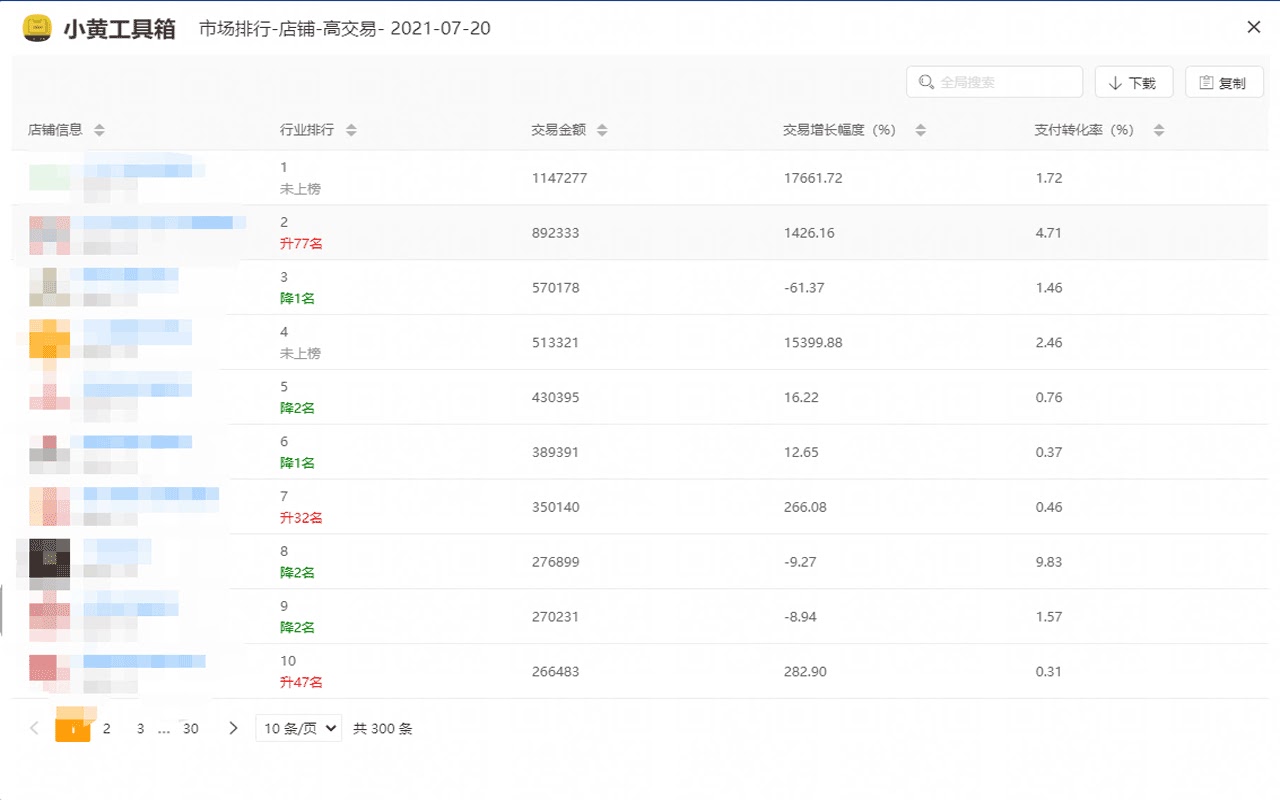
Task: Click rank change 降1名 in rank 3 row
Action: click(298, 298)
